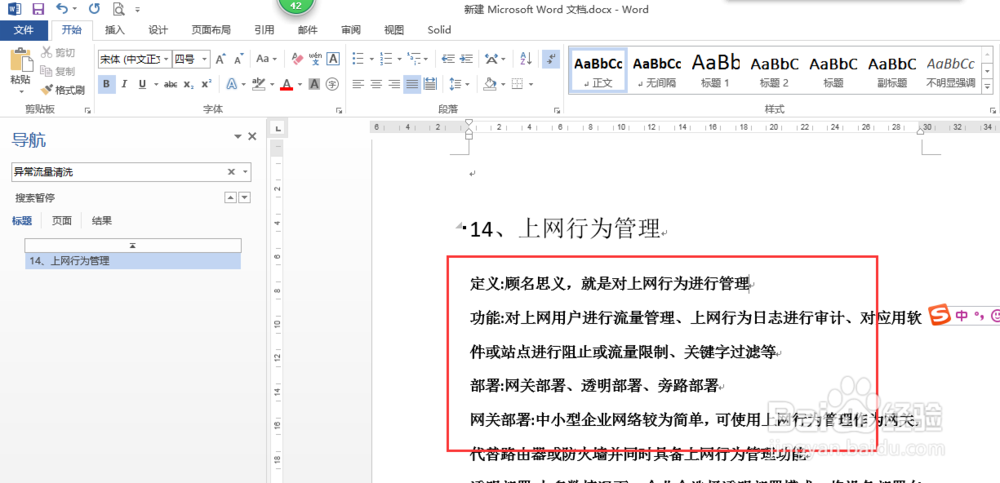Apply the 副标题 style
This screenshot has width=1000, height=483.
click(x=892, y=70)
